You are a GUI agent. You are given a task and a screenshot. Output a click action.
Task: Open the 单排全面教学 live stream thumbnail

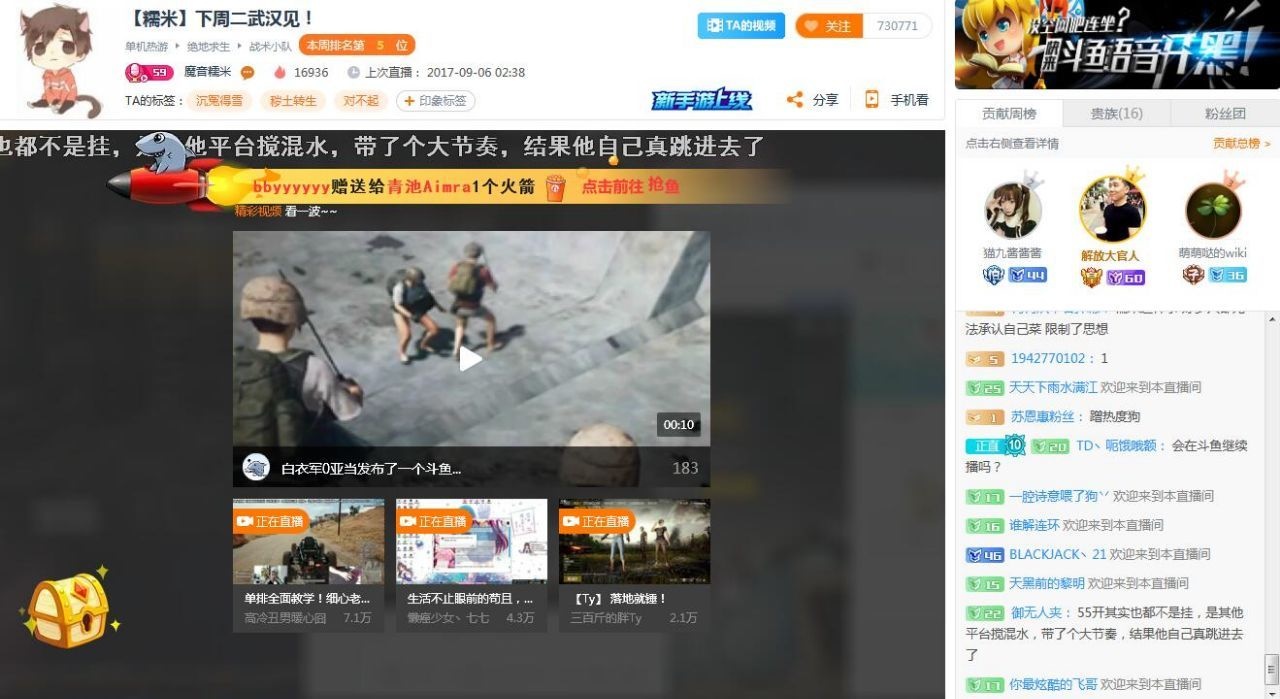pos(308,541)
